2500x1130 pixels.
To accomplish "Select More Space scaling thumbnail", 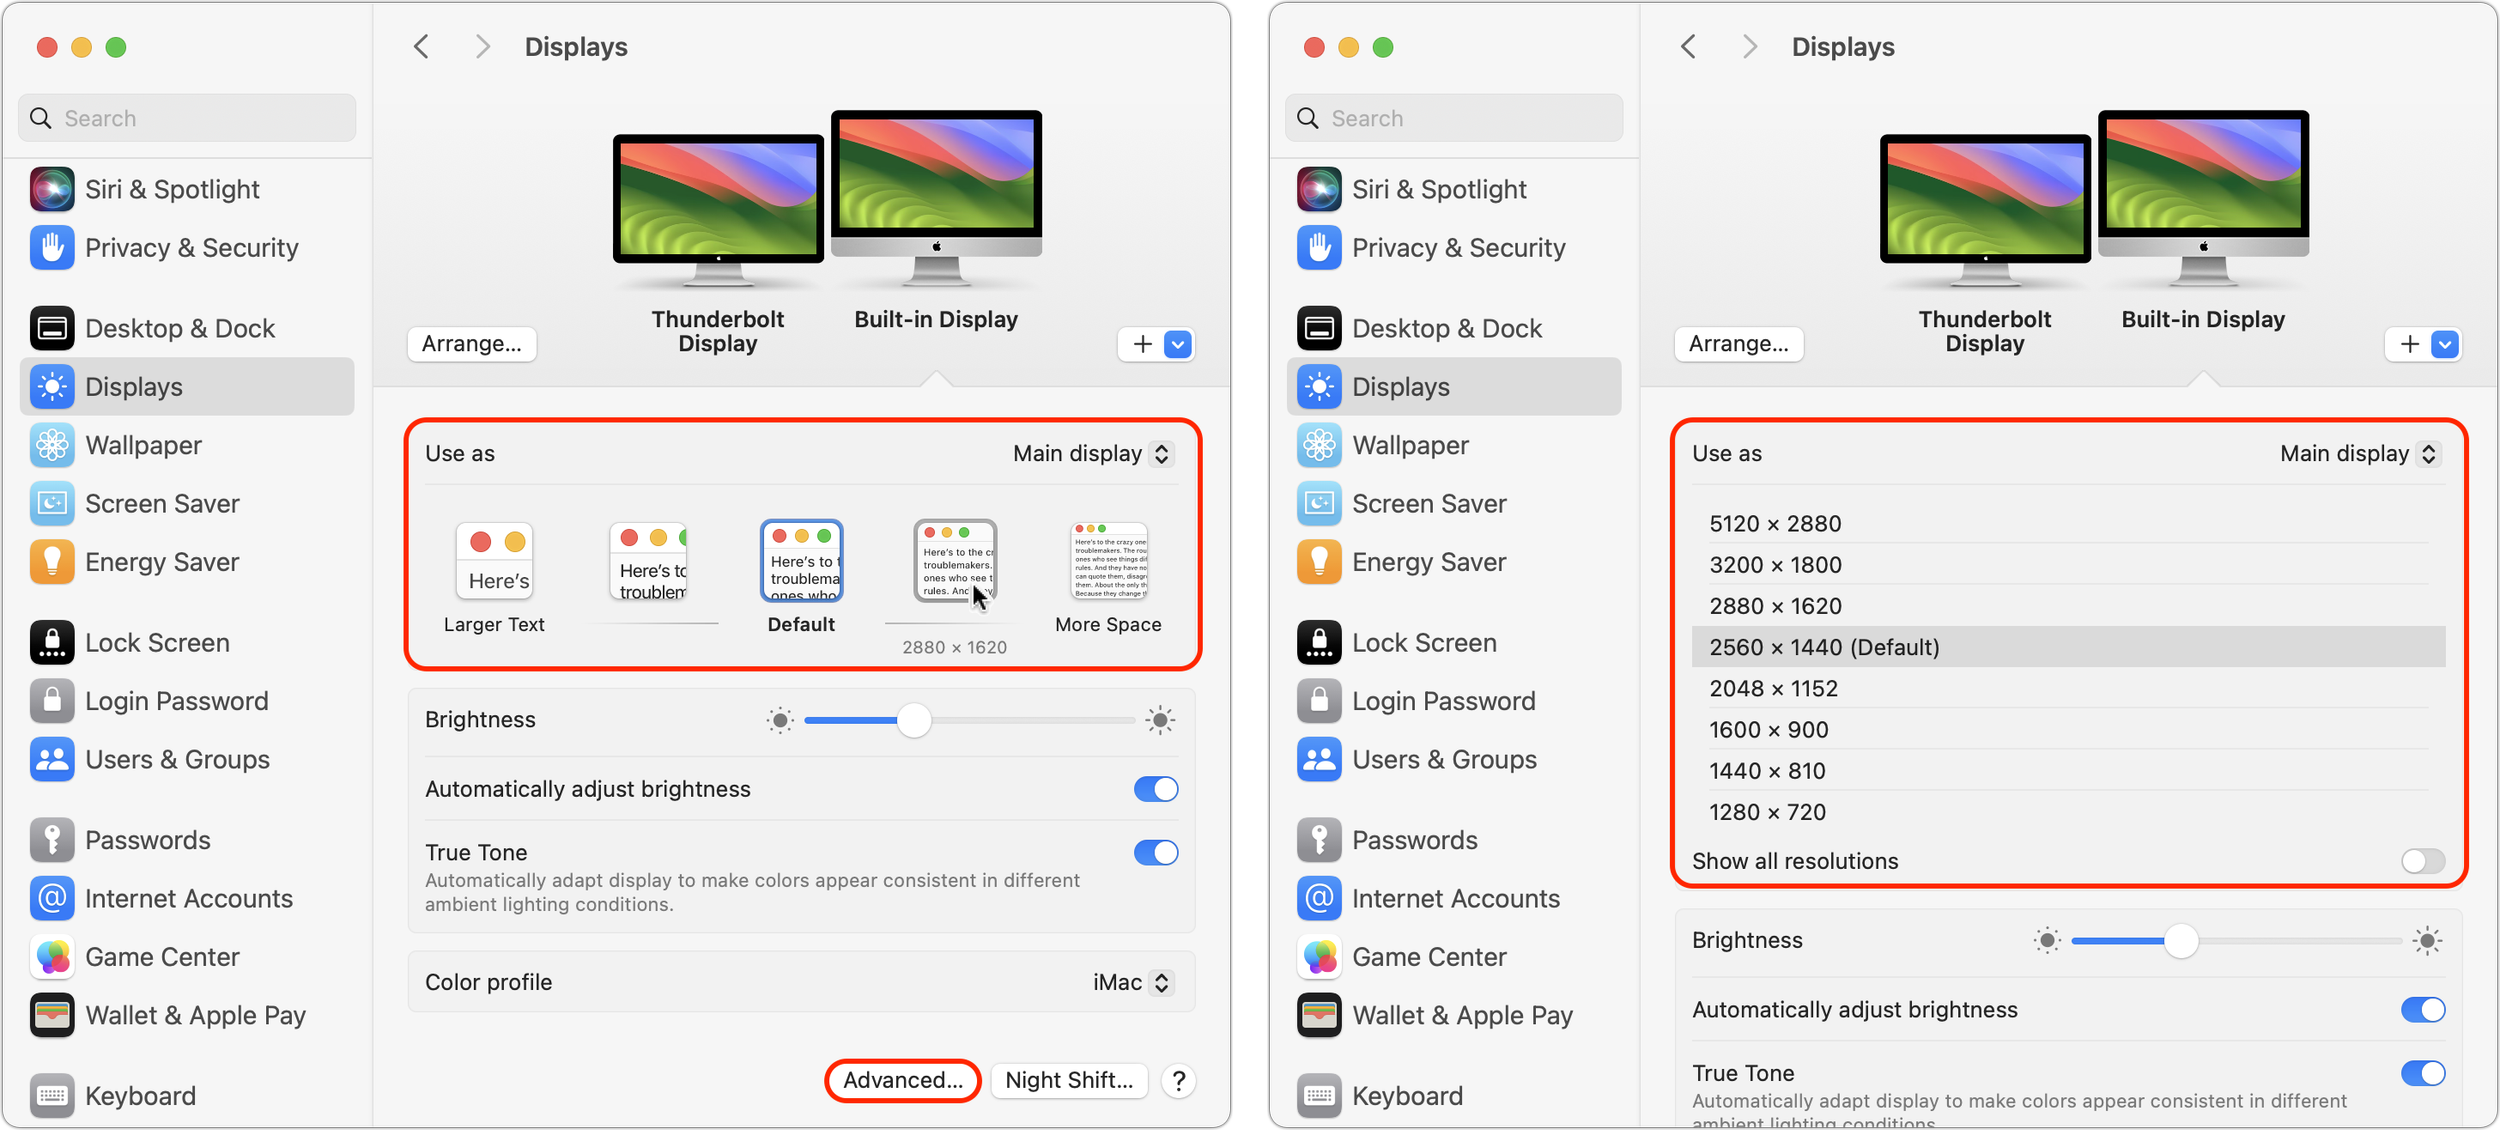I will point(1108,562).
